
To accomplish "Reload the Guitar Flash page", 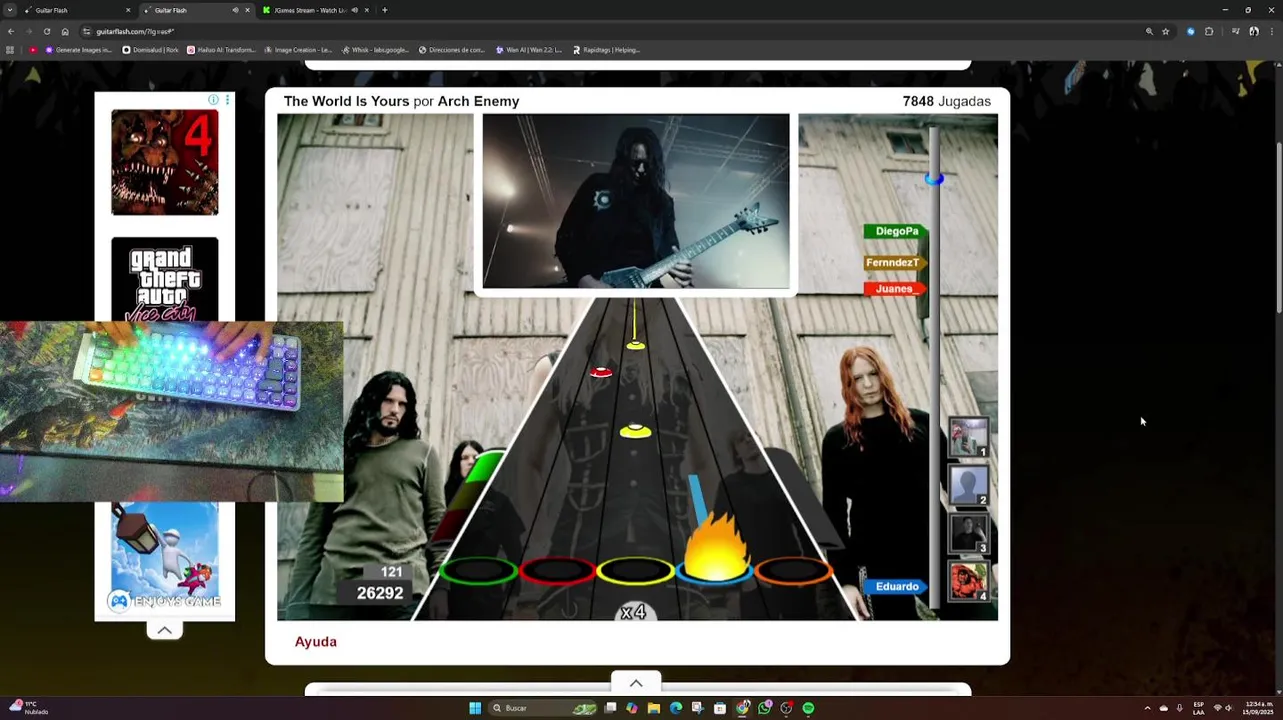I will point(46,31).
